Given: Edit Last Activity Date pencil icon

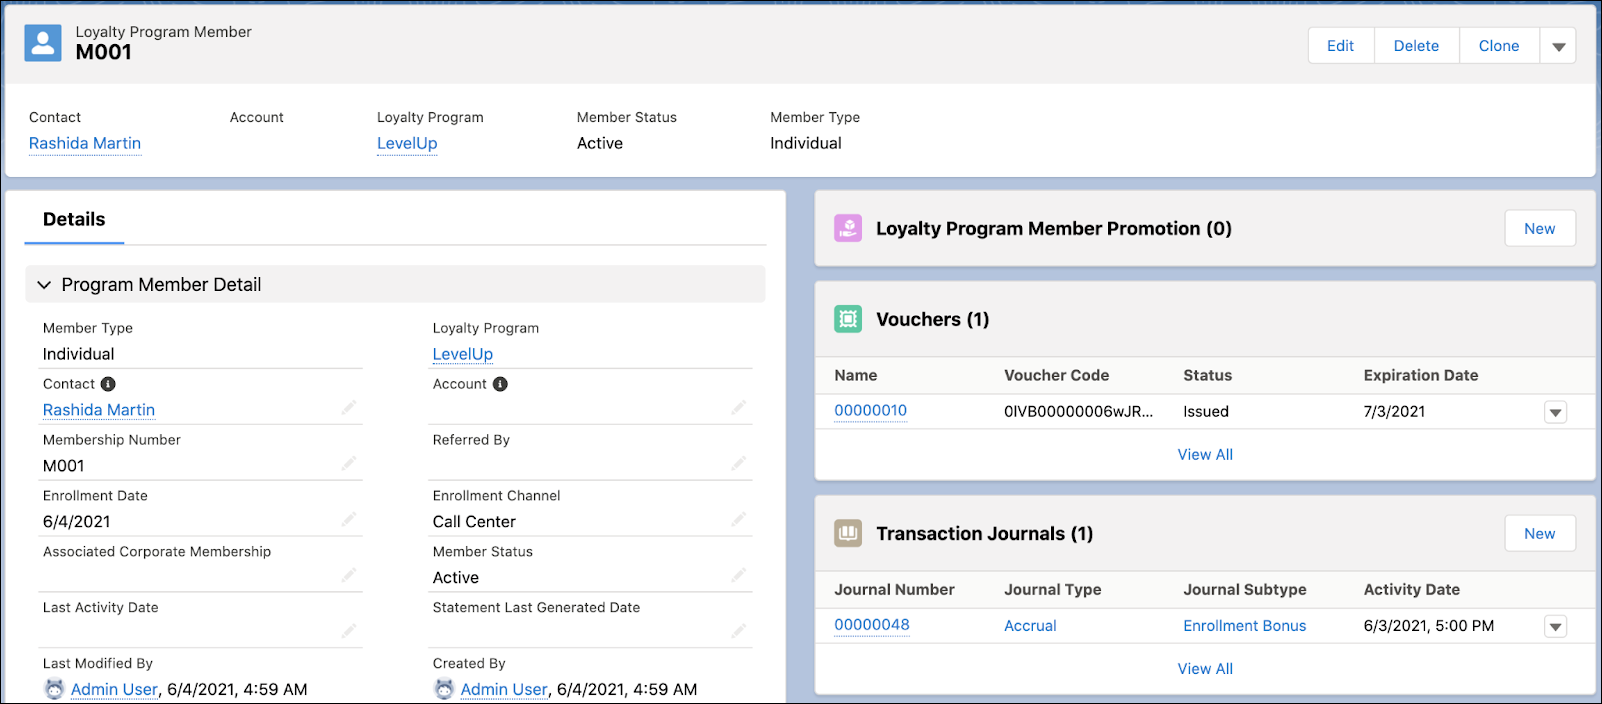Looking at the screenshot, I should point(348,632).
